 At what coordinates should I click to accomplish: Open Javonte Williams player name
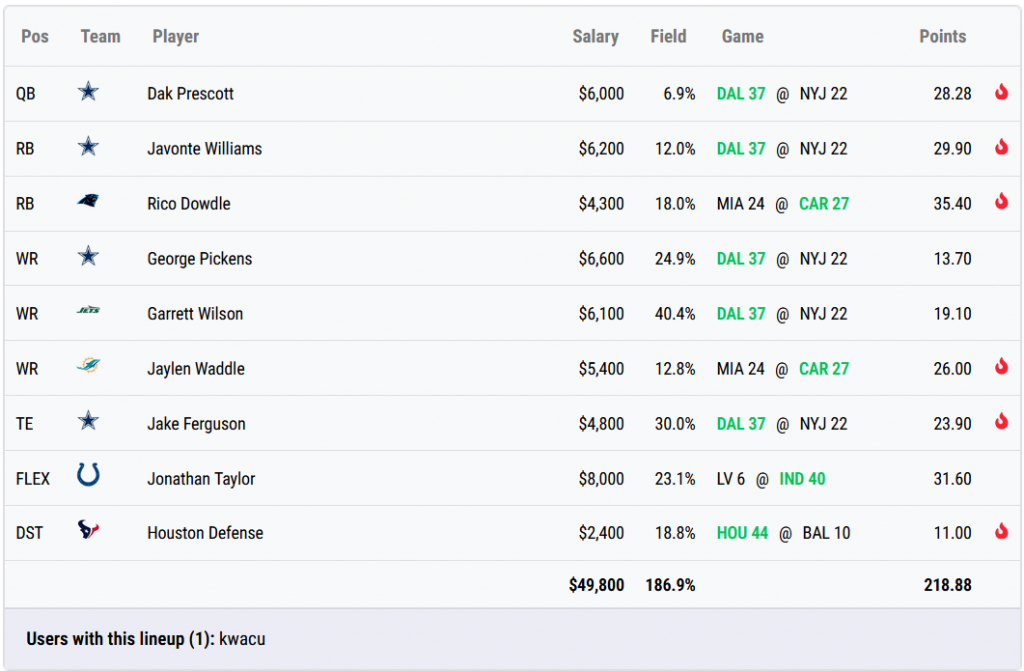(x=204, y=149)
